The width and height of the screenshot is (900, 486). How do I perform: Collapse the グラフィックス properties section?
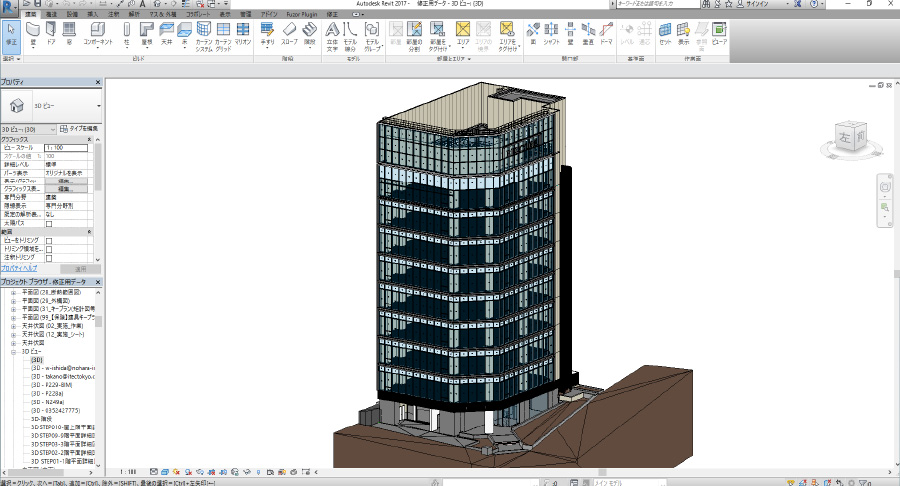tap(90, 139)
